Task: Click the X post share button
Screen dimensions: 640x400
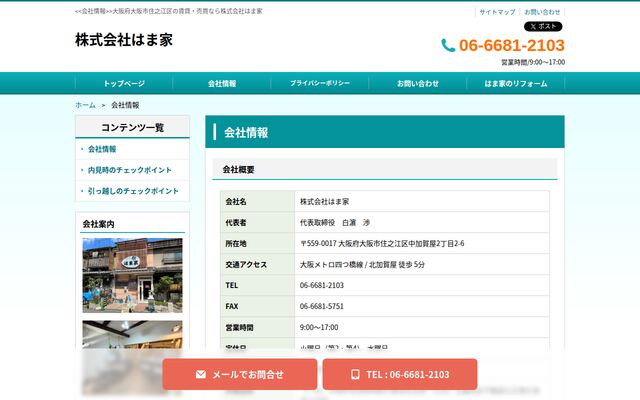Action: tap(543, 27)
